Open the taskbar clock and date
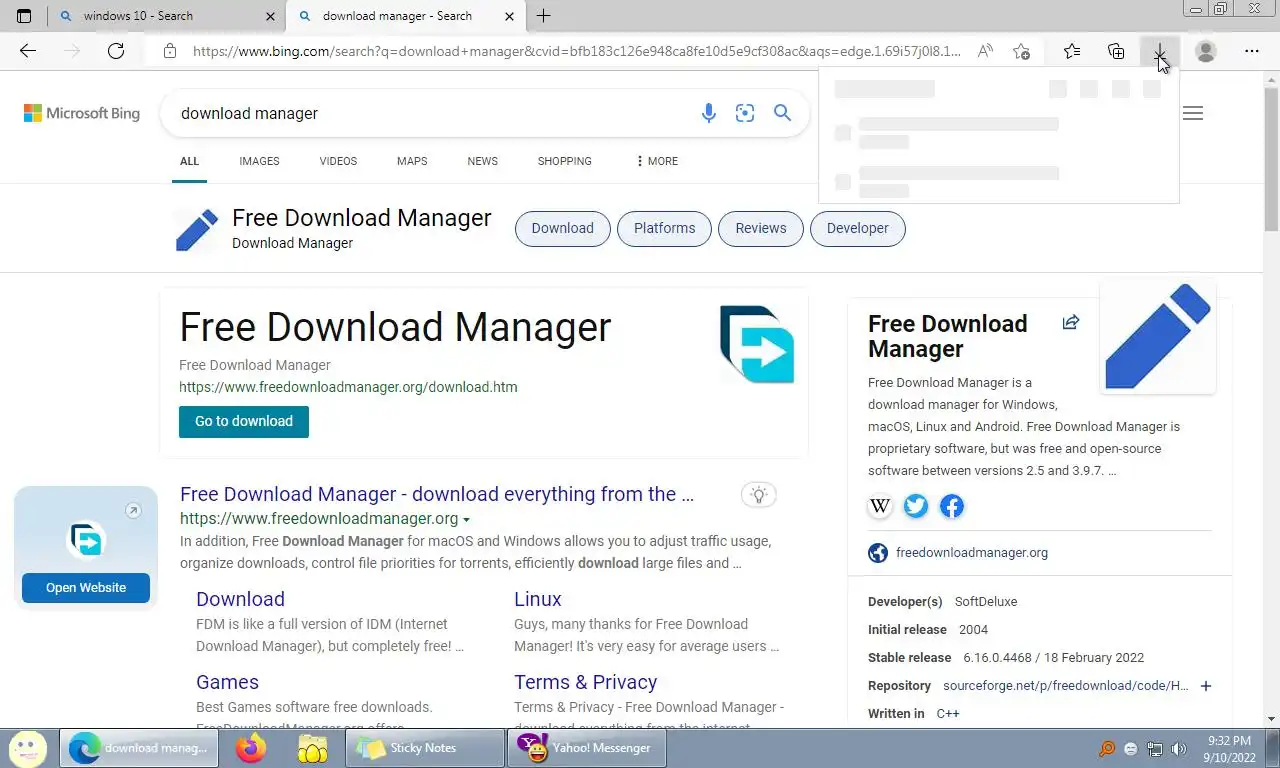Viewport: 1280px width, 768px height. (1229, 748)
